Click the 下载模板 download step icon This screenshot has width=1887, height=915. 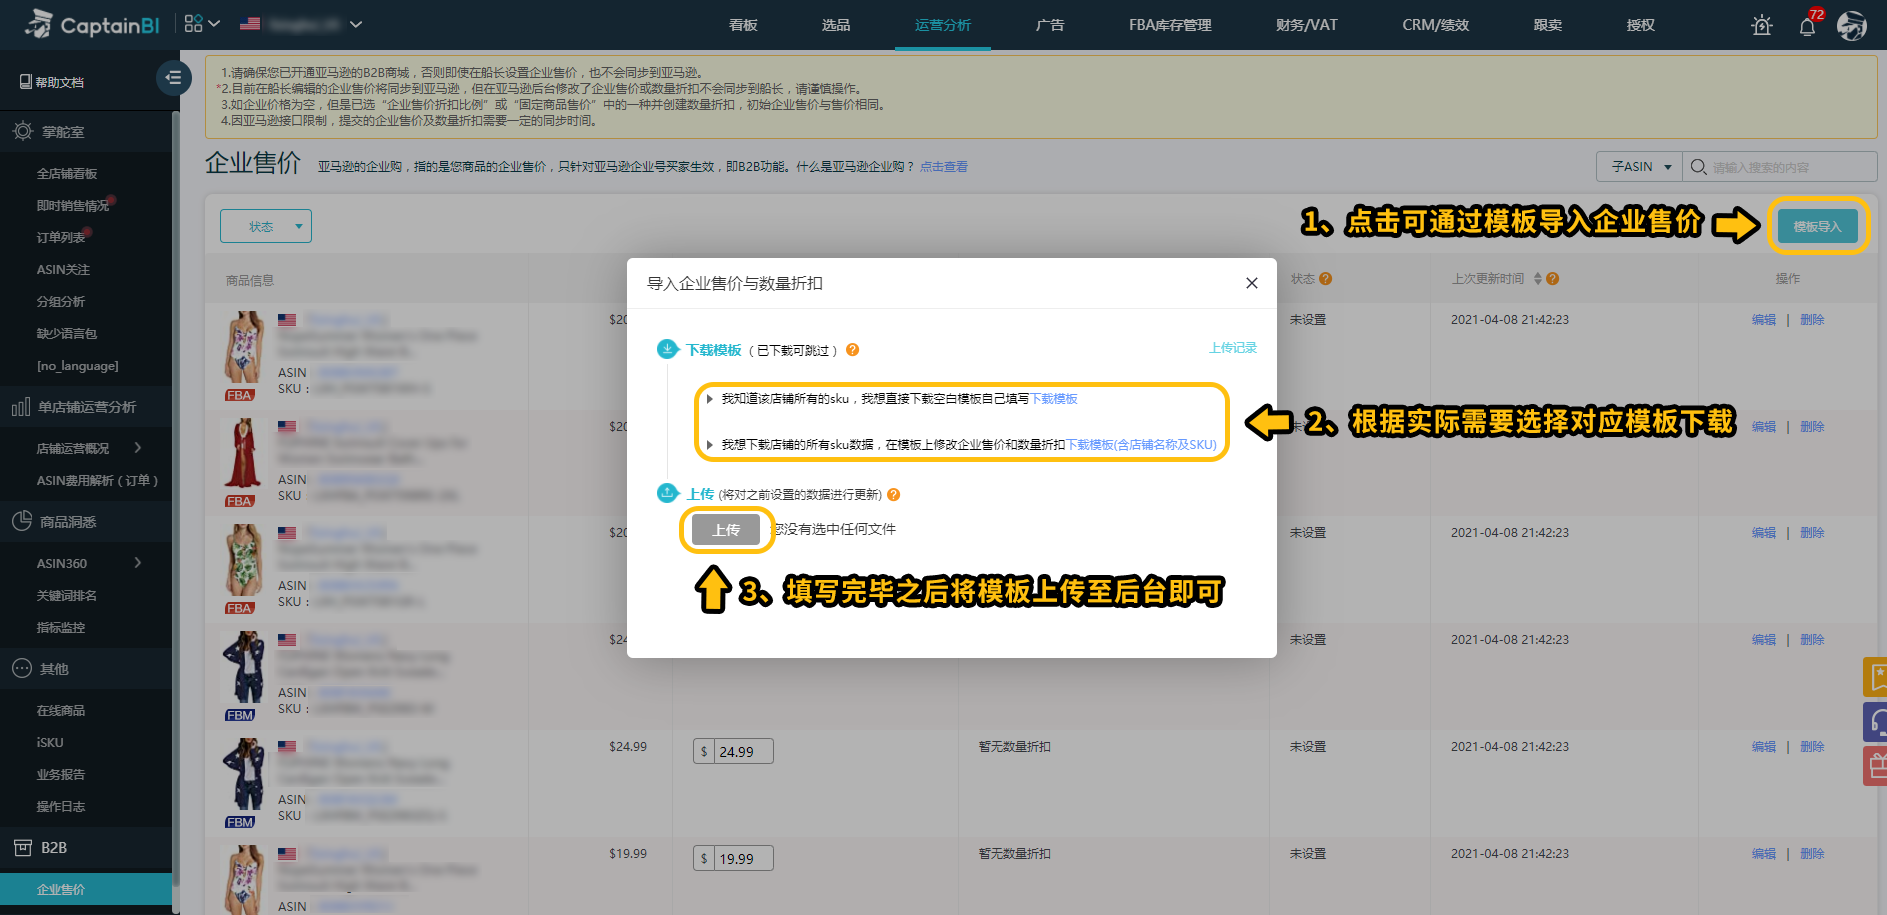[x=667, y=349]
